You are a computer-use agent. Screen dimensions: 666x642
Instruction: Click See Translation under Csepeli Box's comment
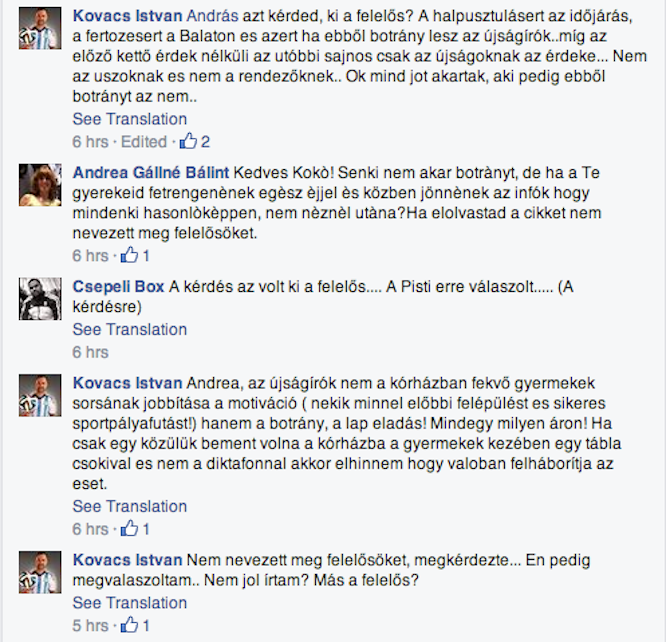point(130,329)
